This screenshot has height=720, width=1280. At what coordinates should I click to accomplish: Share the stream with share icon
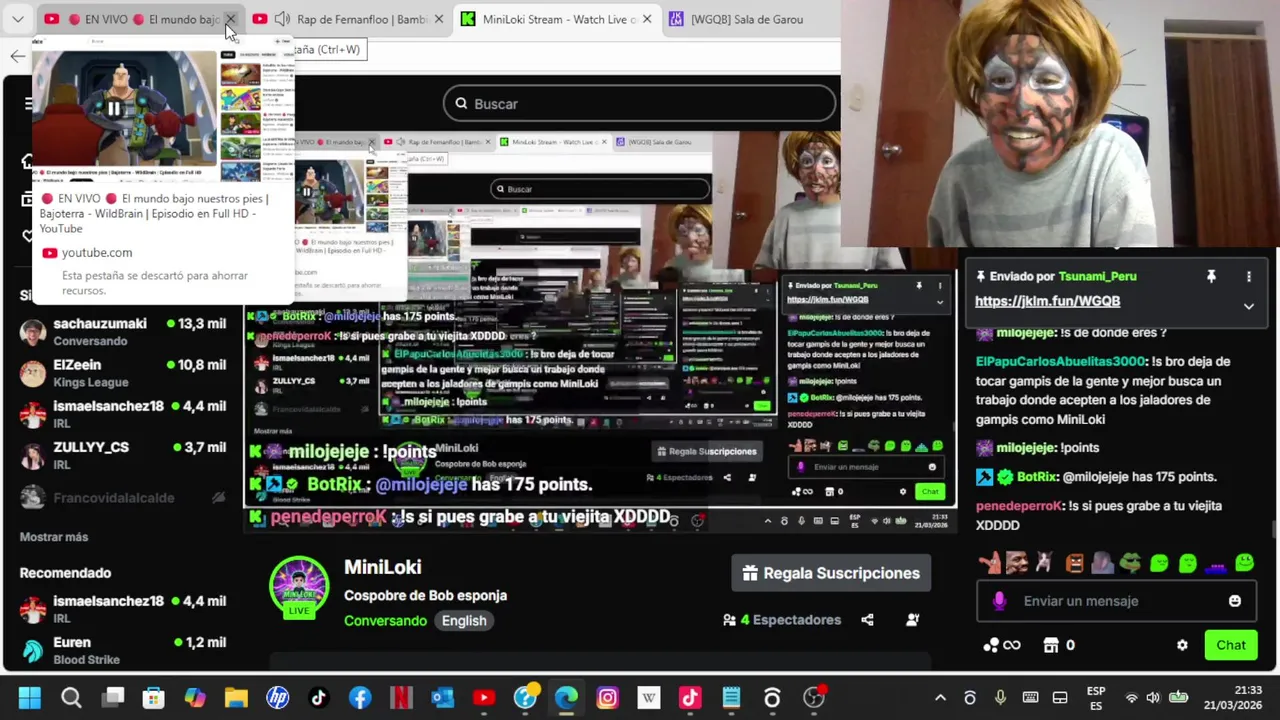pos(867,620)
